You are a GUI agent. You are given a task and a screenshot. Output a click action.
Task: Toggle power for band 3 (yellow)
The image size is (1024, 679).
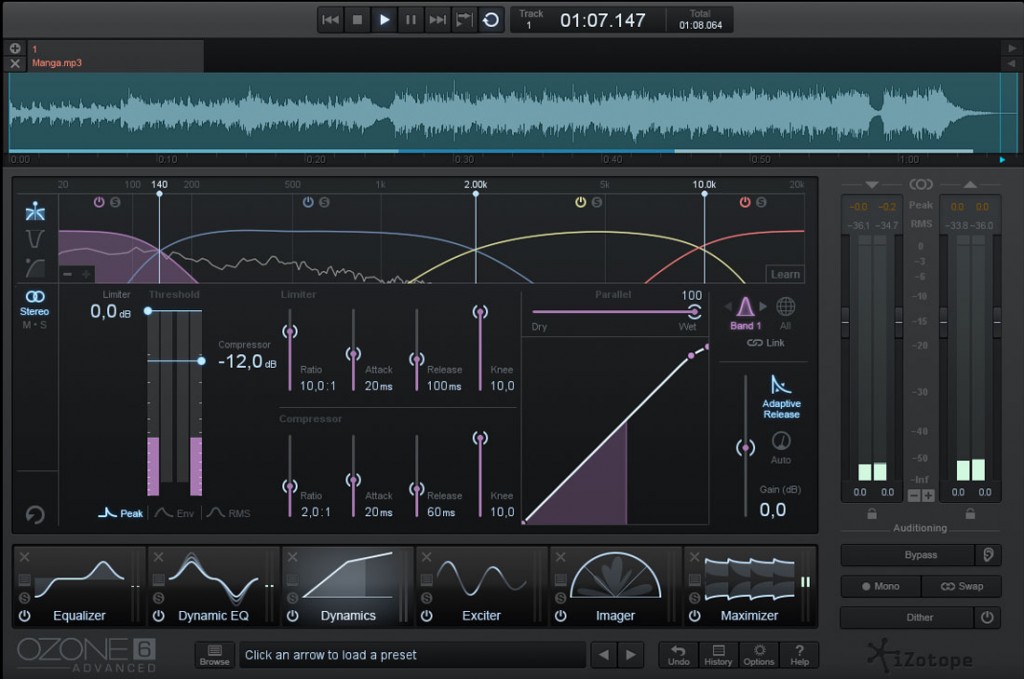[x=581, y=202]
